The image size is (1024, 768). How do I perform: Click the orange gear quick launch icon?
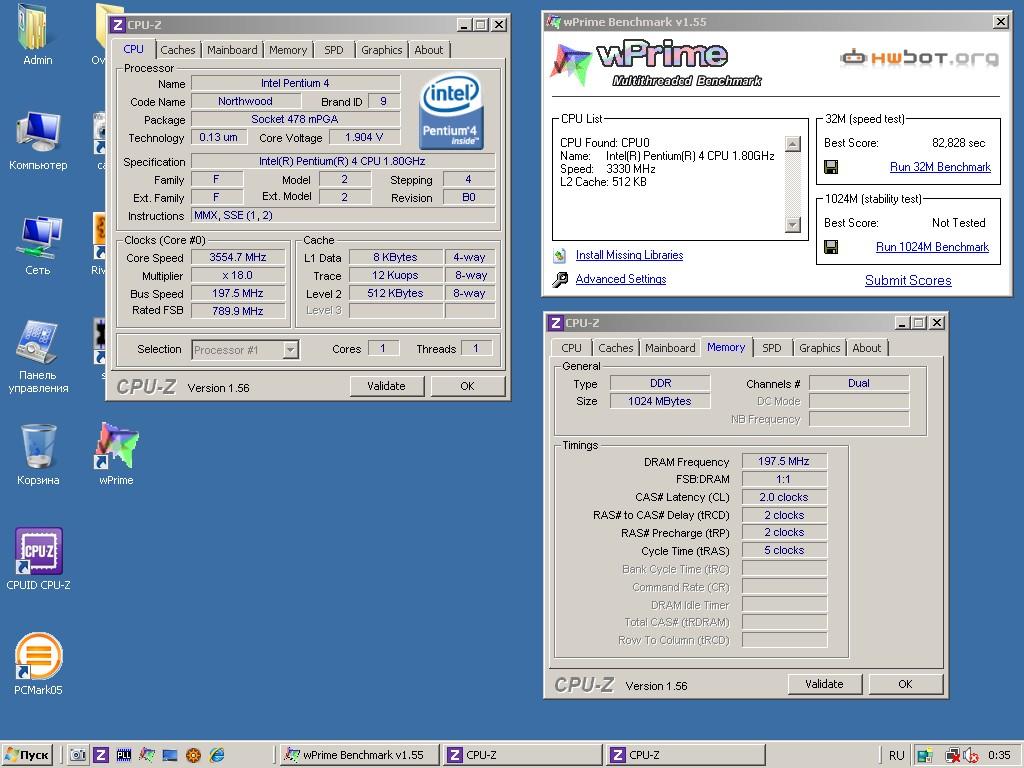coord(193,755)
